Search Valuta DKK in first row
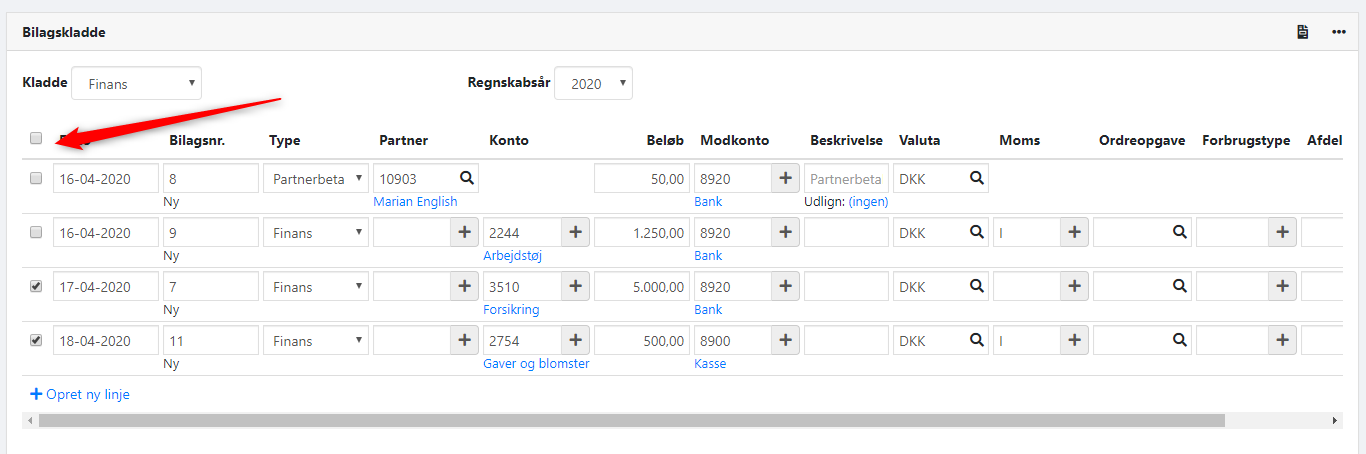The image size is (1366, 454). click(x=976, y=178)
